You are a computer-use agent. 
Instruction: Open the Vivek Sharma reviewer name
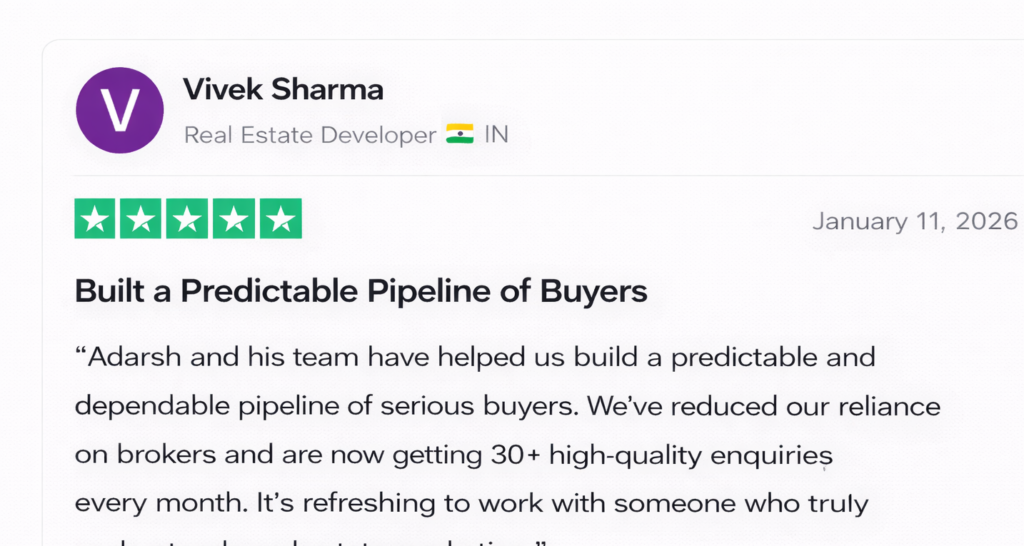283,90
